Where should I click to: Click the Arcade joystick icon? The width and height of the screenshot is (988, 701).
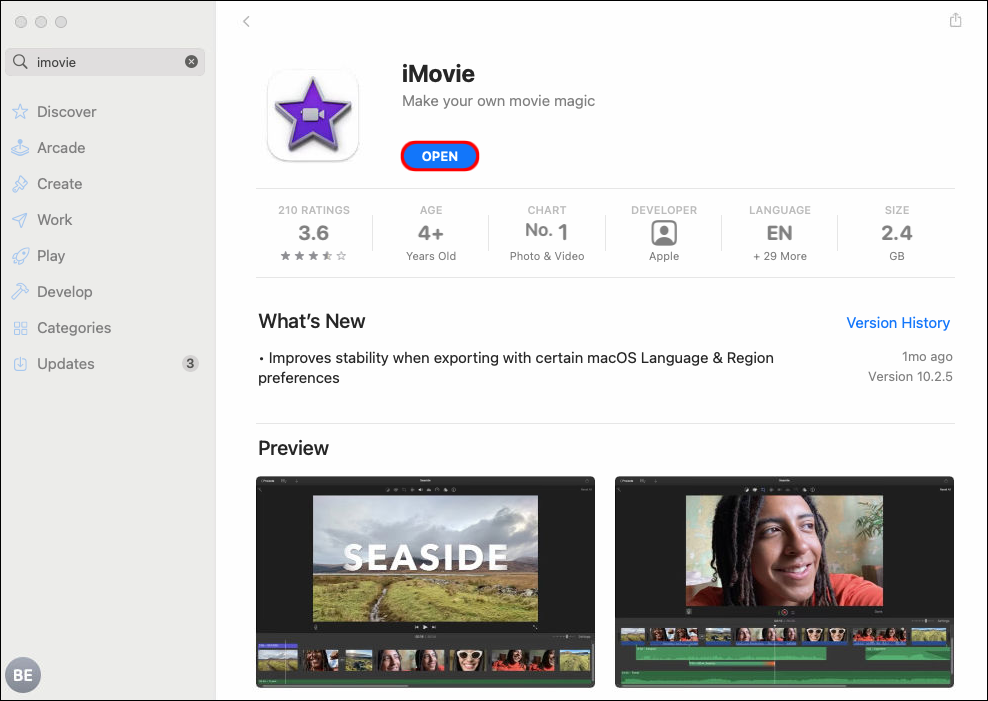20,147
